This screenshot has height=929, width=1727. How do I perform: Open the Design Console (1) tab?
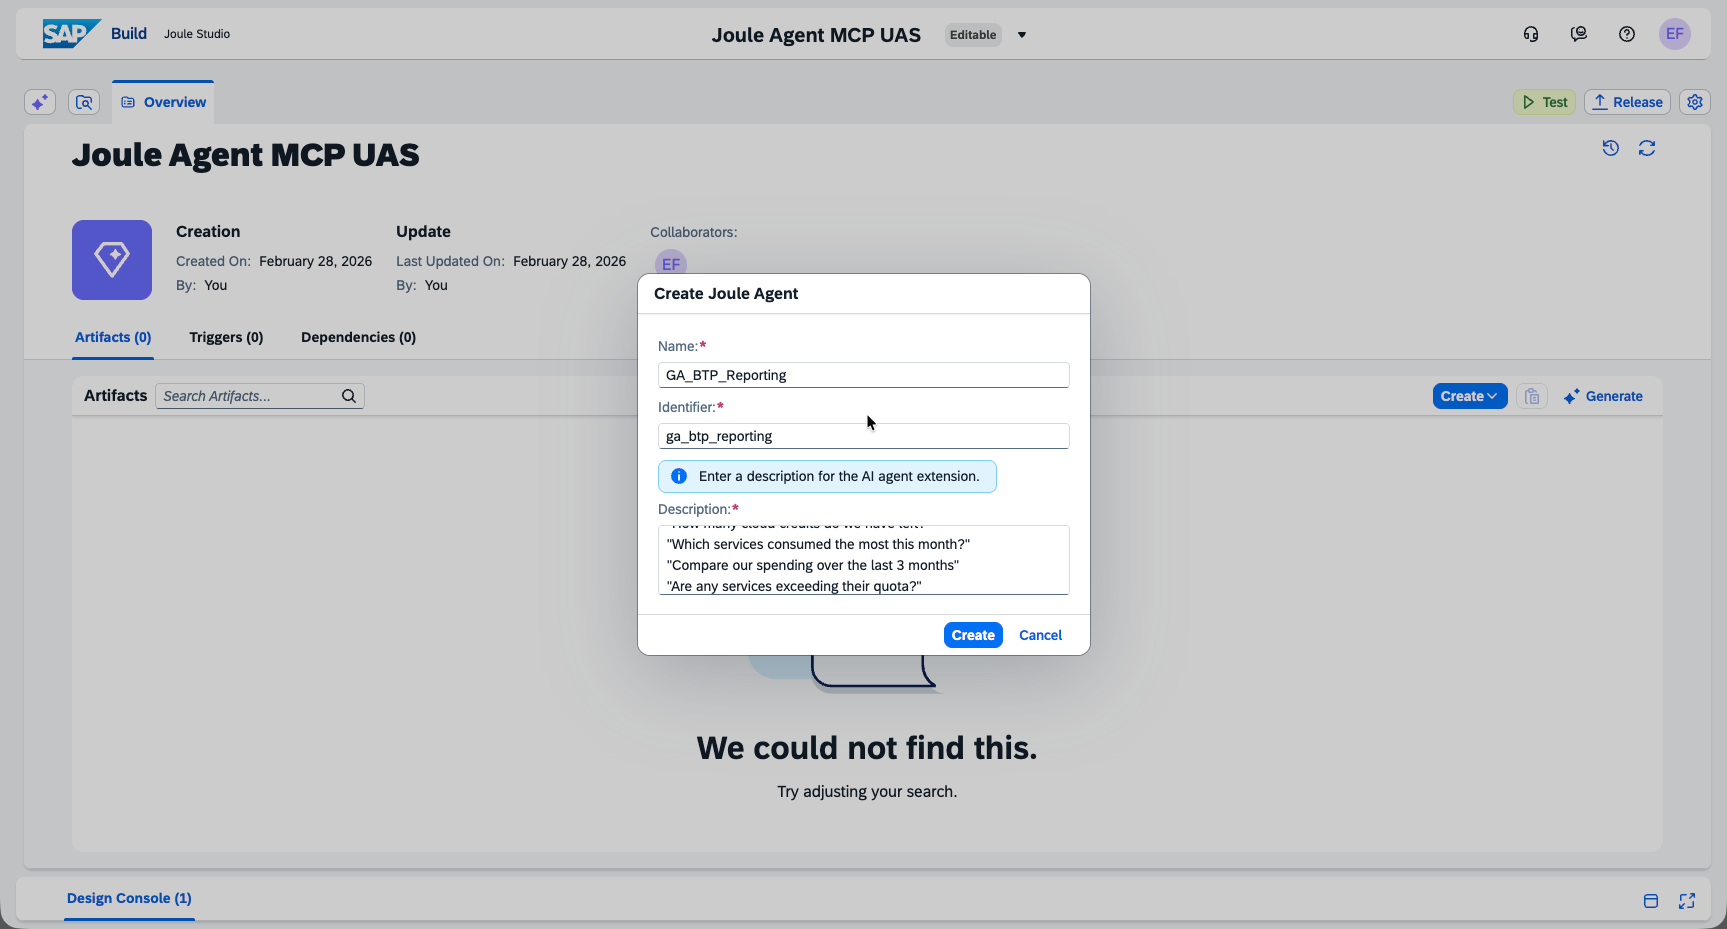(129, 898)
